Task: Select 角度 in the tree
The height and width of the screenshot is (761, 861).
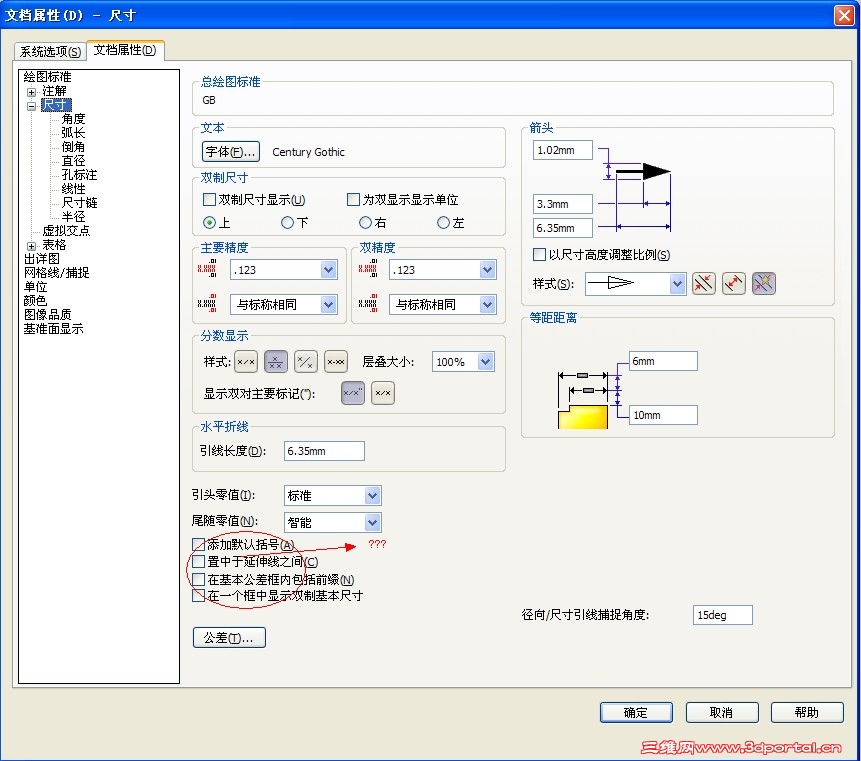Action: coord(73,119)
